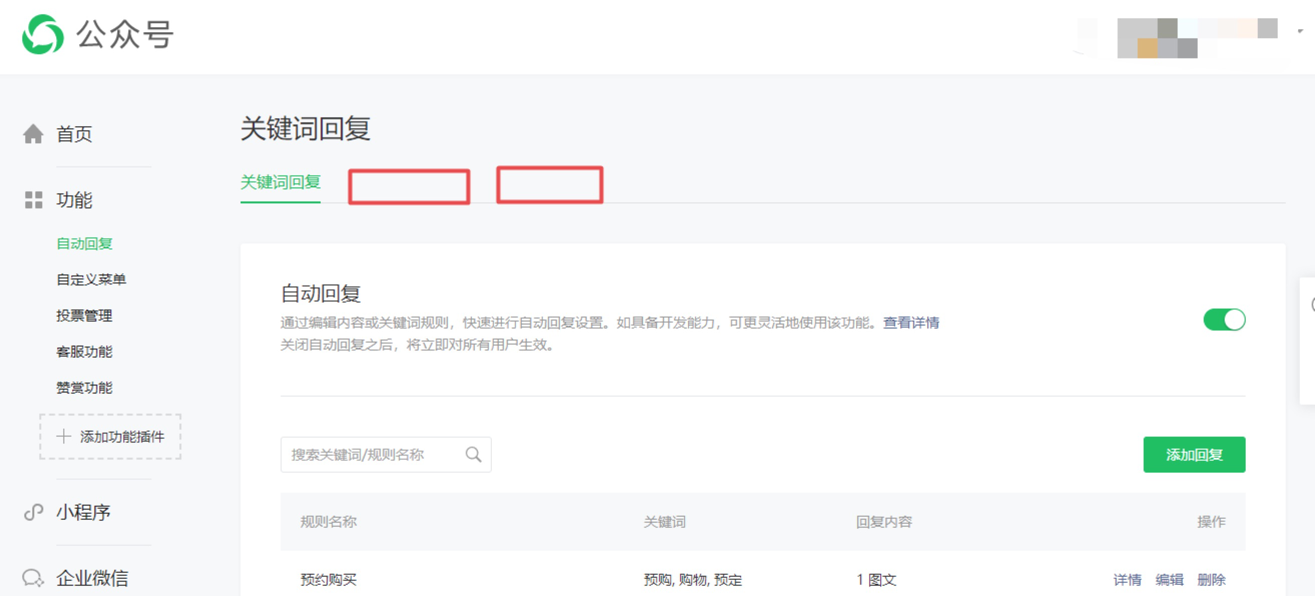Open the 查看详情 link
1315x596 pixels.
click(x=911, y=323)
